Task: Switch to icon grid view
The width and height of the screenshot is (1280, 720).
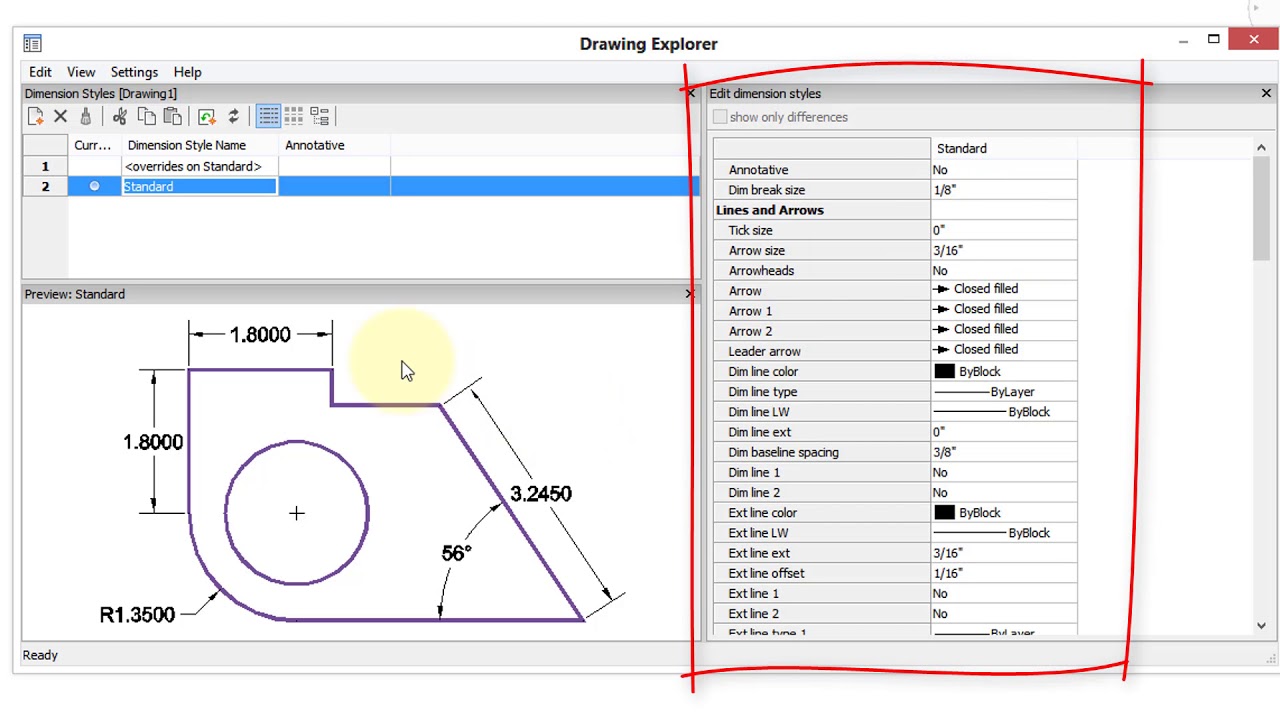Action: point(294,117)
